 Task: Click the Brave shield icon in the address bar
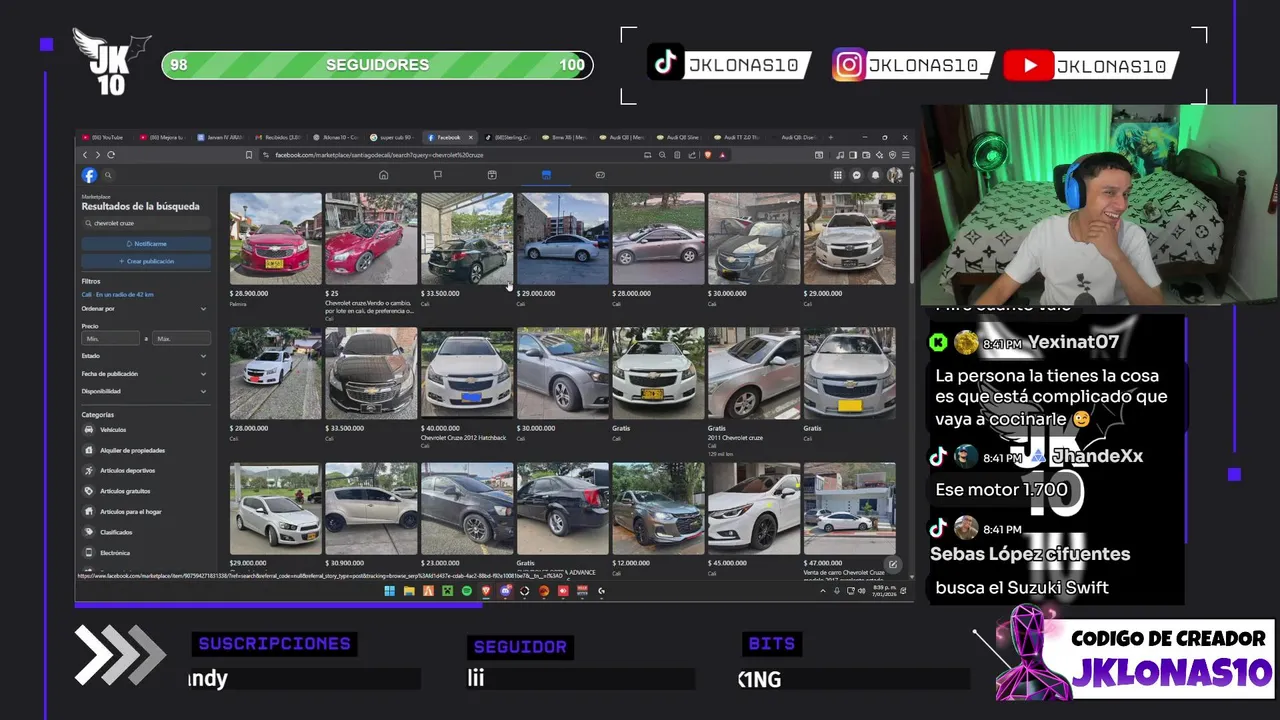(708, 155)
